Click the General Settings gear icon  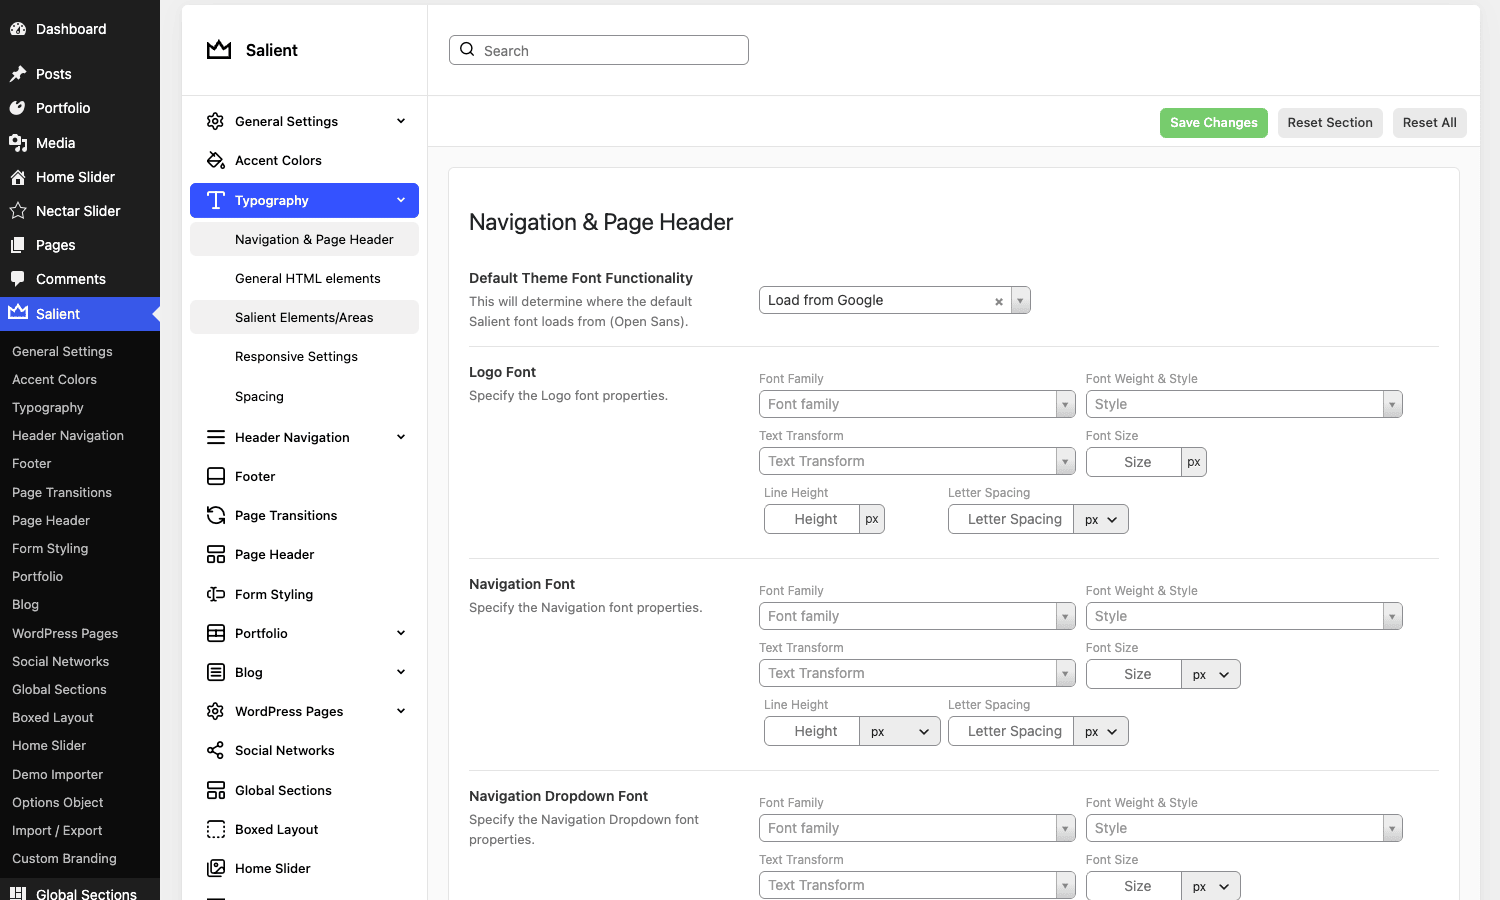point(215,121)
